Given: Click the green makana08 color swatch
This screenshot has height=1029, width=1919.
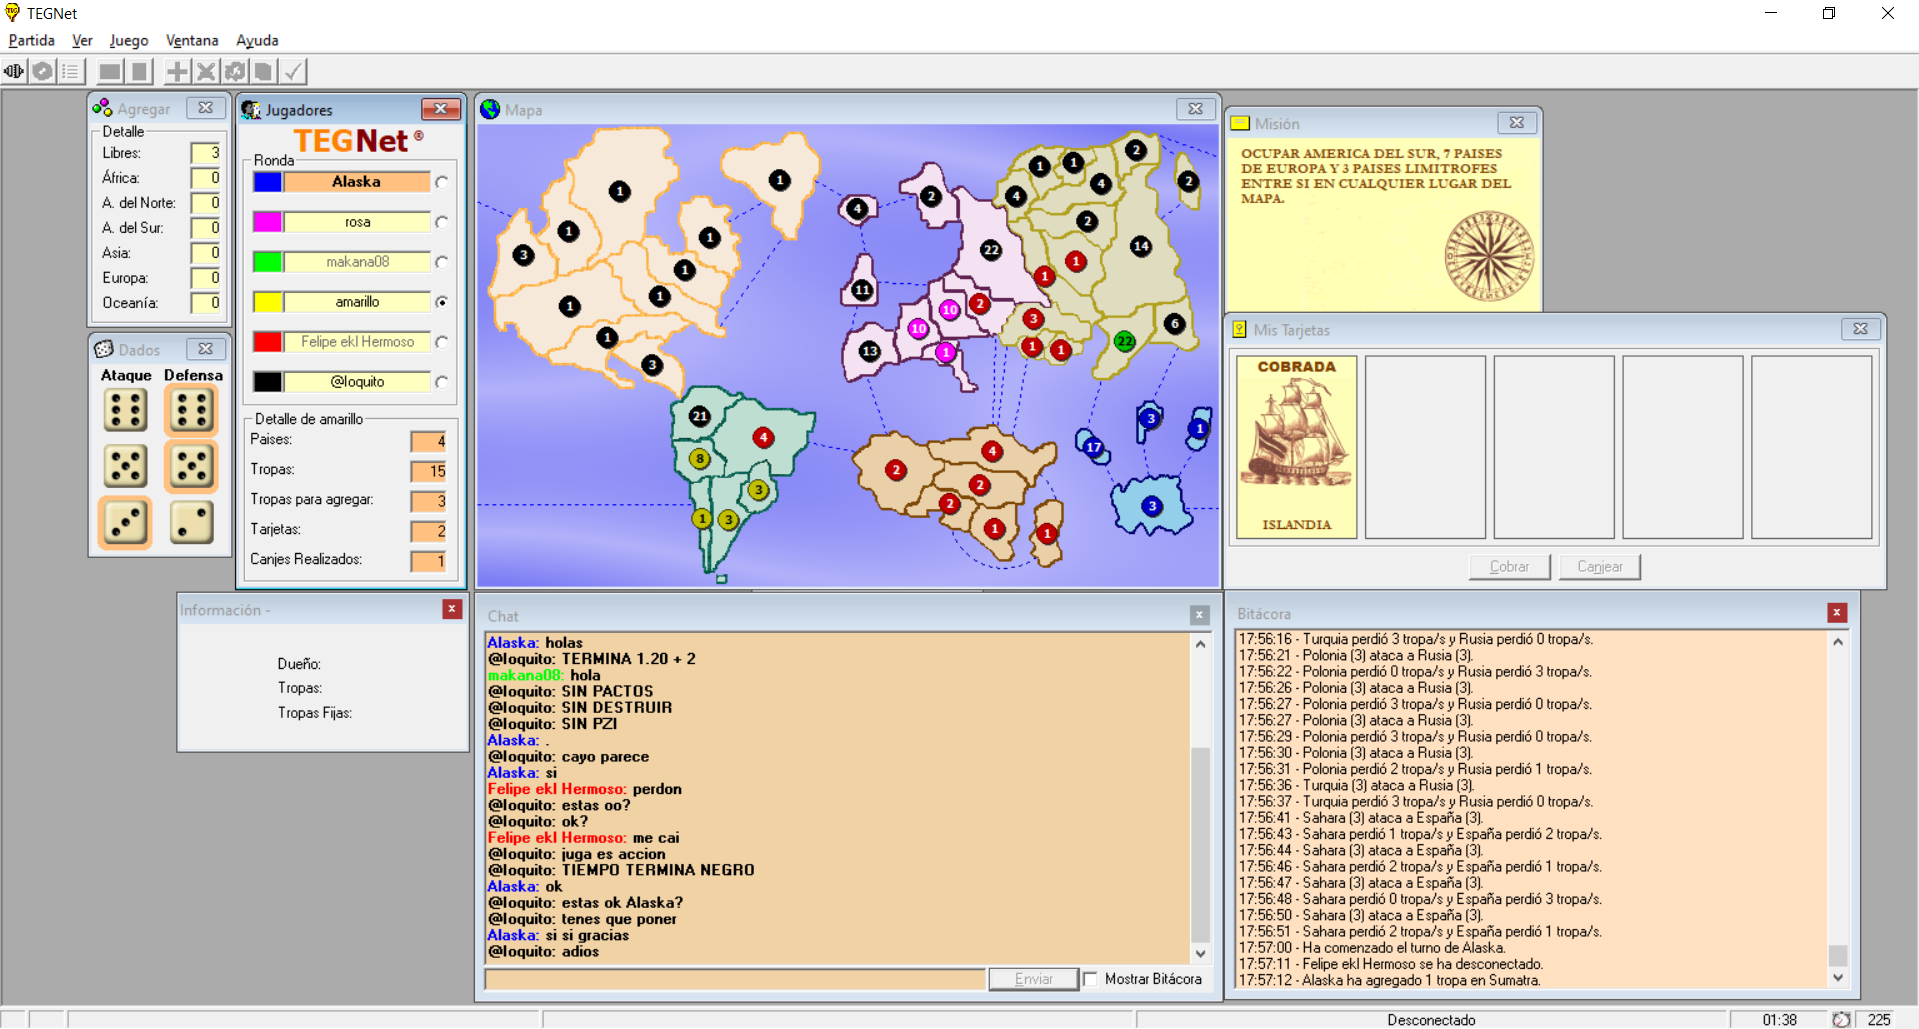Looking at the screenshot, I should click(x=267, y=262).
